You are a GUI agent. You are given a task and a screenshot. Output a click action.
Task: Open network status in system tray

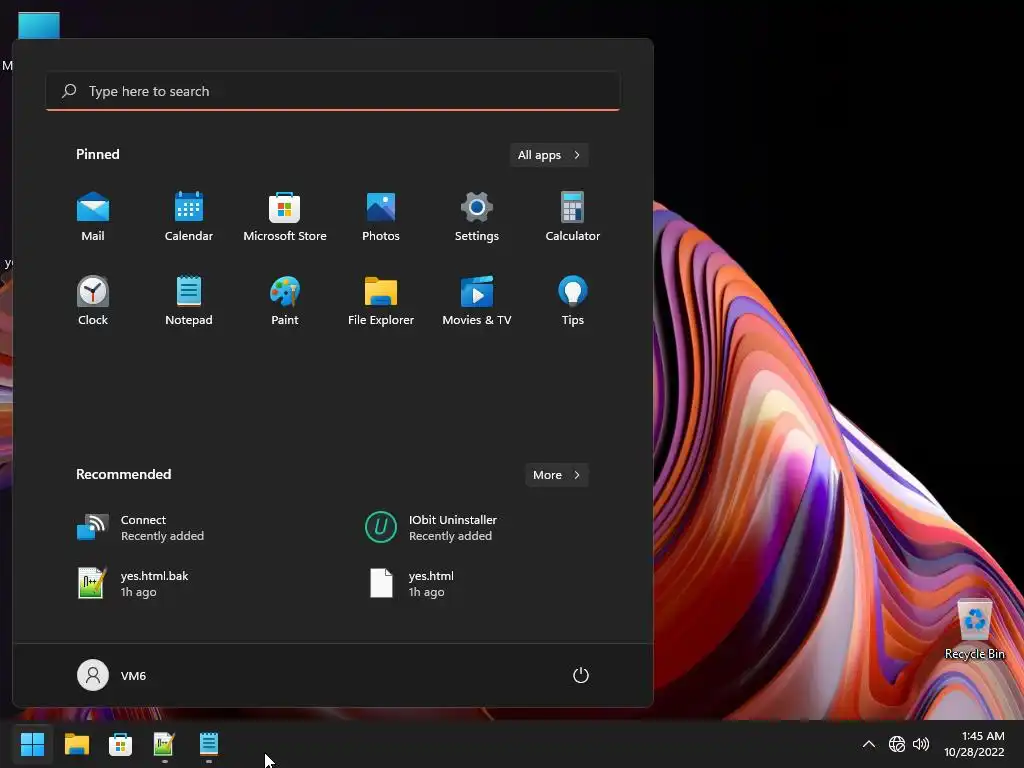(897, 744)
